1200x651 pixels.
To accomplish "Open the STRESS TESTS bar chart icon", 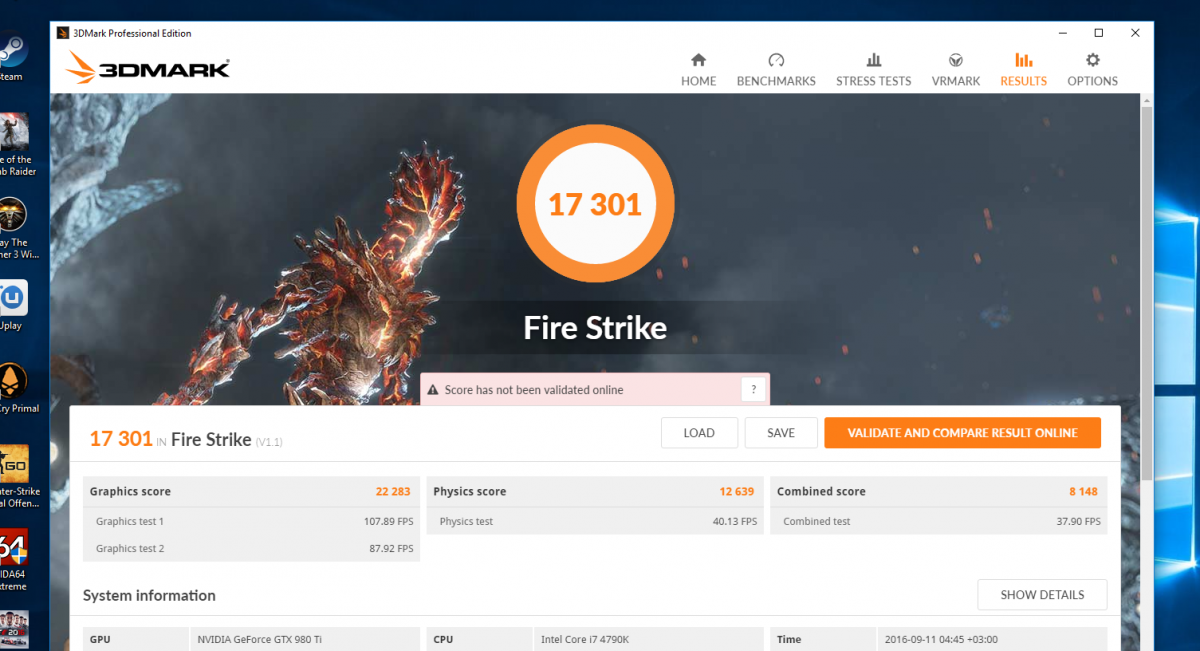I will point(873,60).
